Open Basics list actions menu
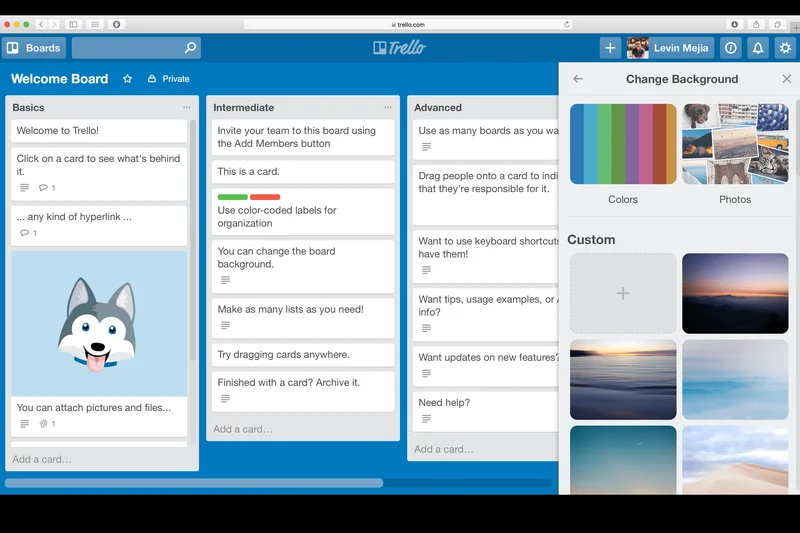 pos(187,107)
